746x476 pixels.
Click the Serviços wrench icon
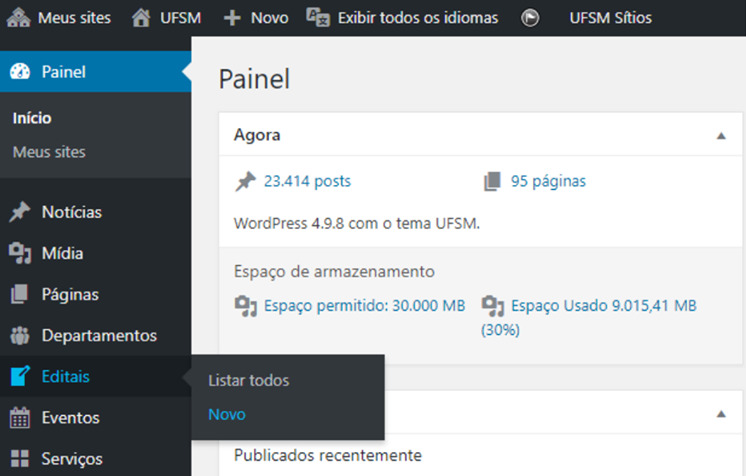19,459
